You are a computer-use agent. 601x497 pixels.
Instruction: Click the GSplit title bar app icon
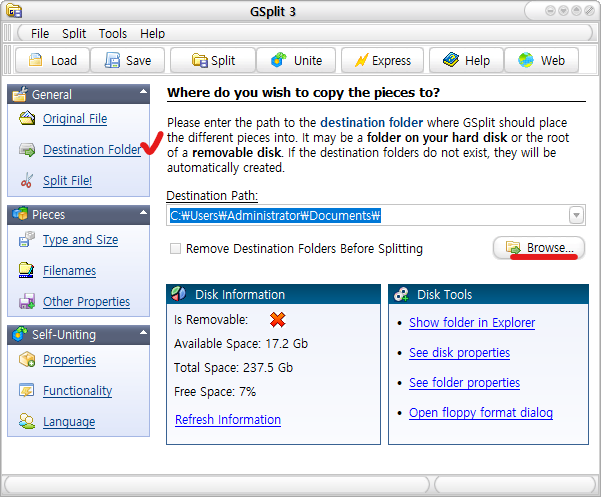click(x=14, y=11)
